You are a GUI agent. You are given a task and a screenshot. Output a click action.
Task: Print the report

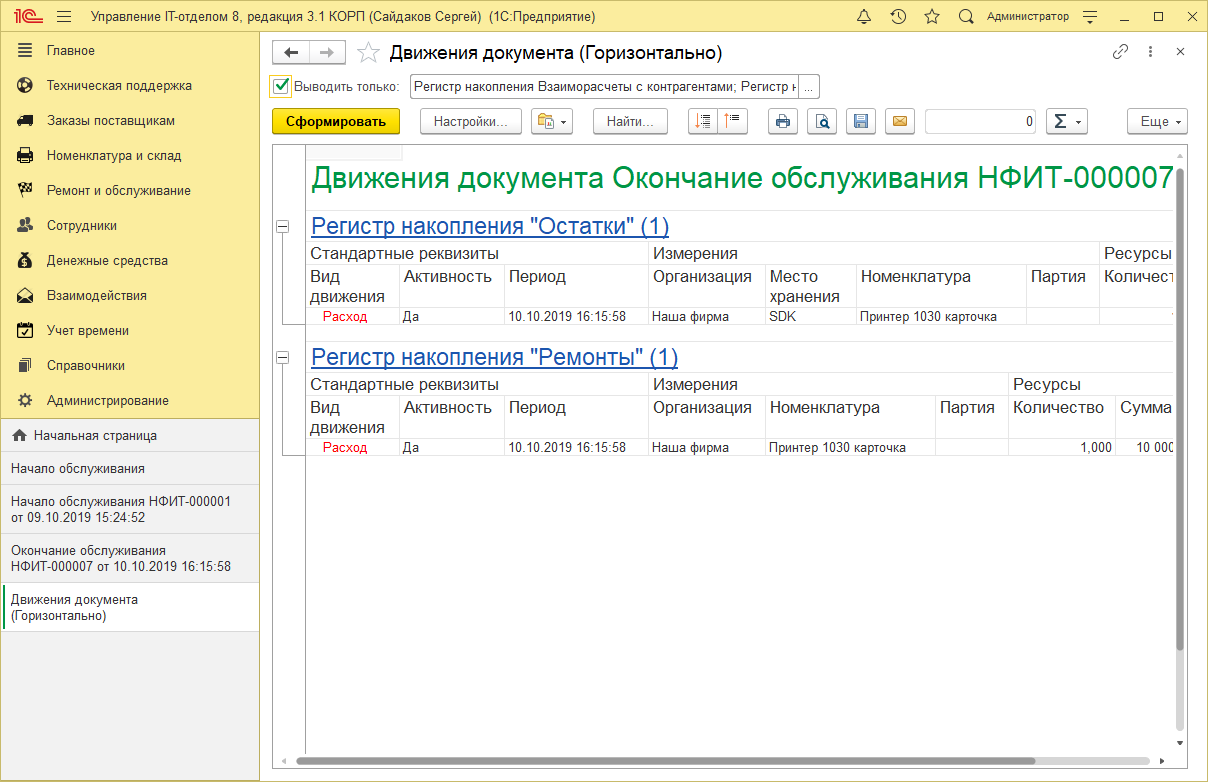(x=783, y=121)
